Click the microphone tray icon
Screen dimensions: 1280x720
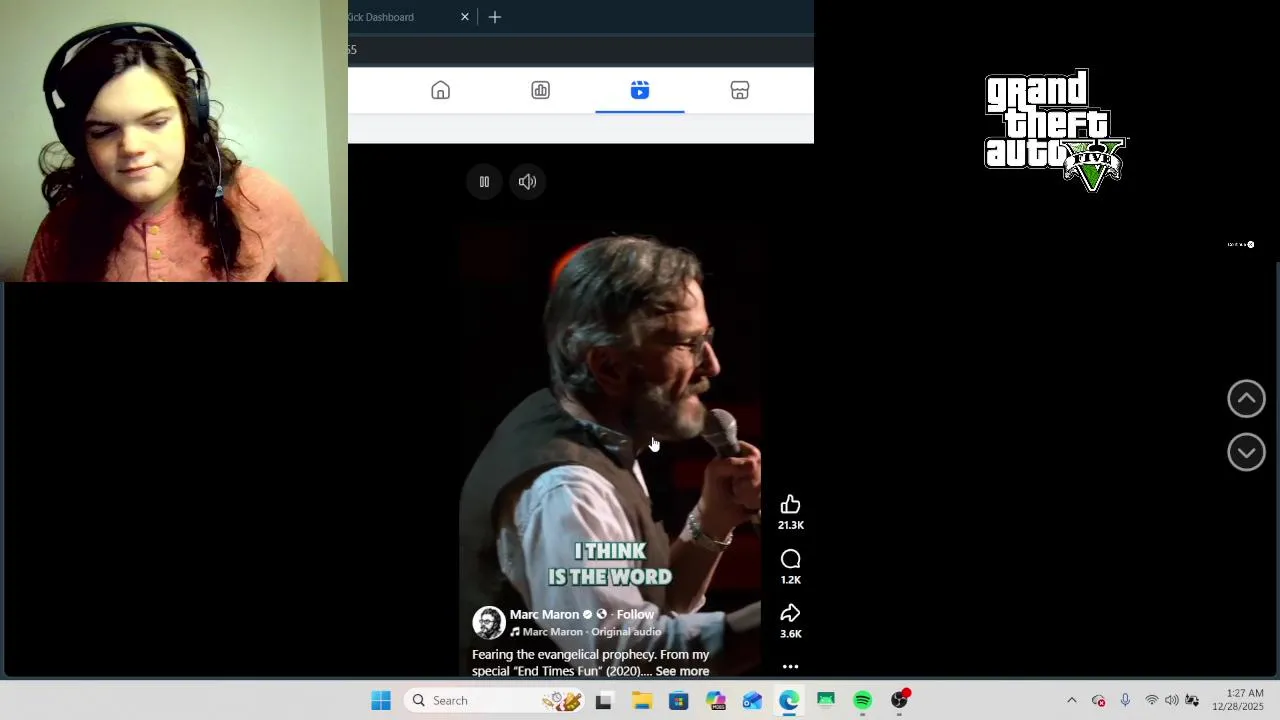coord(1125,701)
